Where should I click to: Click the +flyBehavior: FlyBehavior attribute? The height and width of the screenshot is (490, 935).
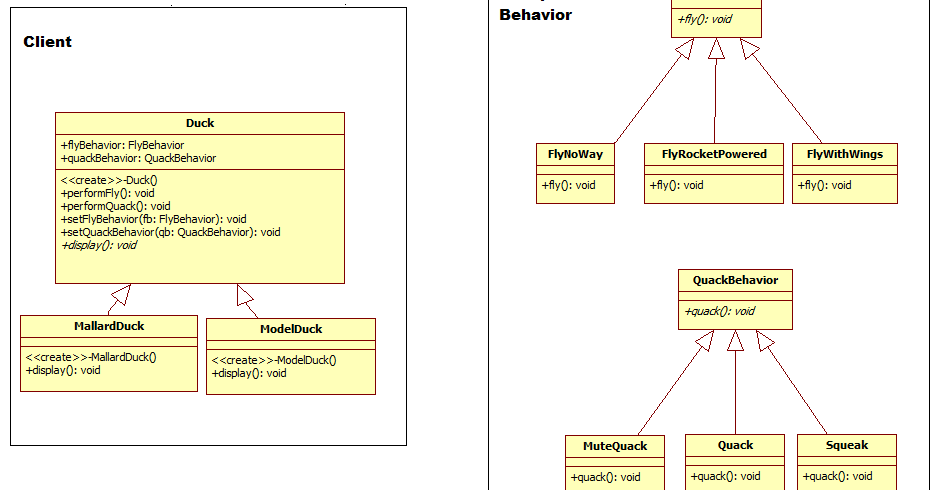[x=122, y=145]
